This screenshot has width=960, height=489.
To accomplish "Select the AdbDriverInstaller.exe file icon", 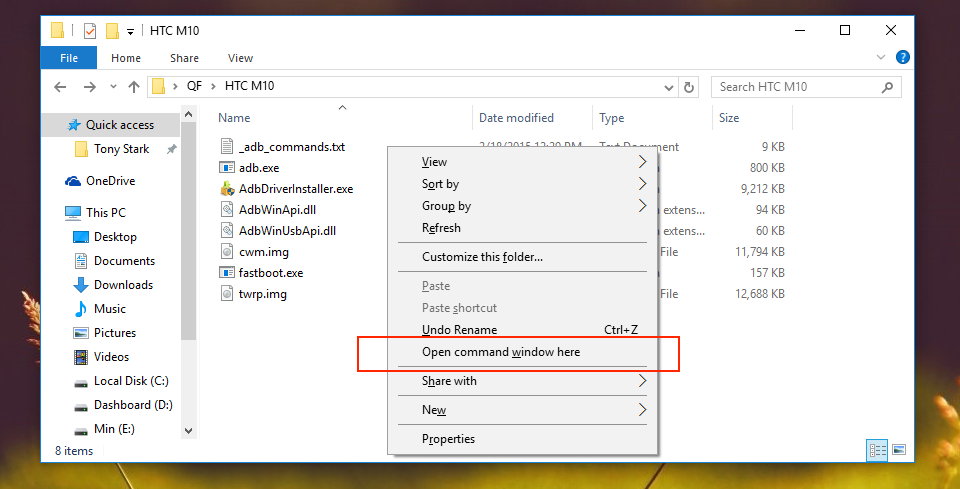I will 228,189.
